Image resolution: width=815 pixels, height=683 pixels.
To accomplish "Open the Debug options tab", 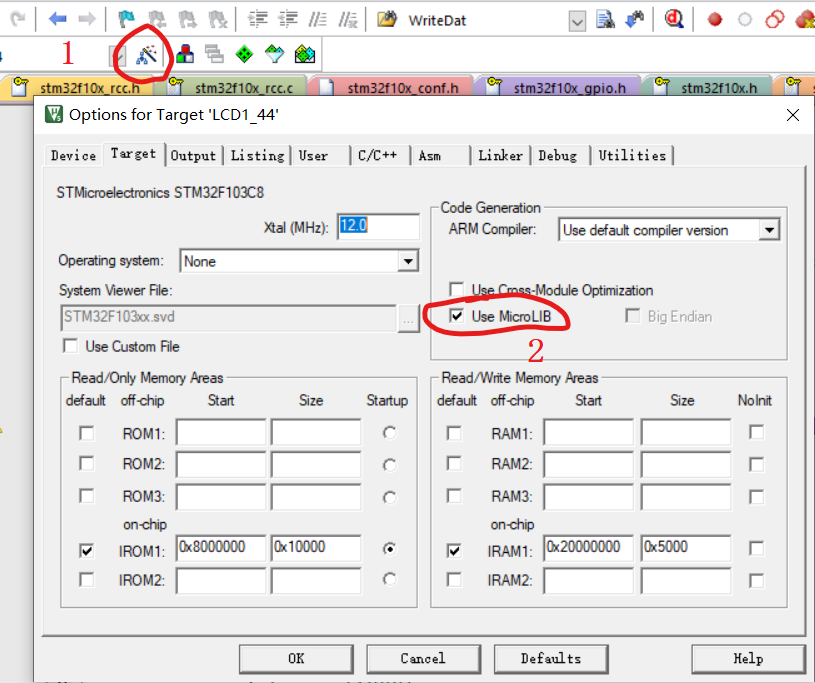I will click(x=558, y=155).
